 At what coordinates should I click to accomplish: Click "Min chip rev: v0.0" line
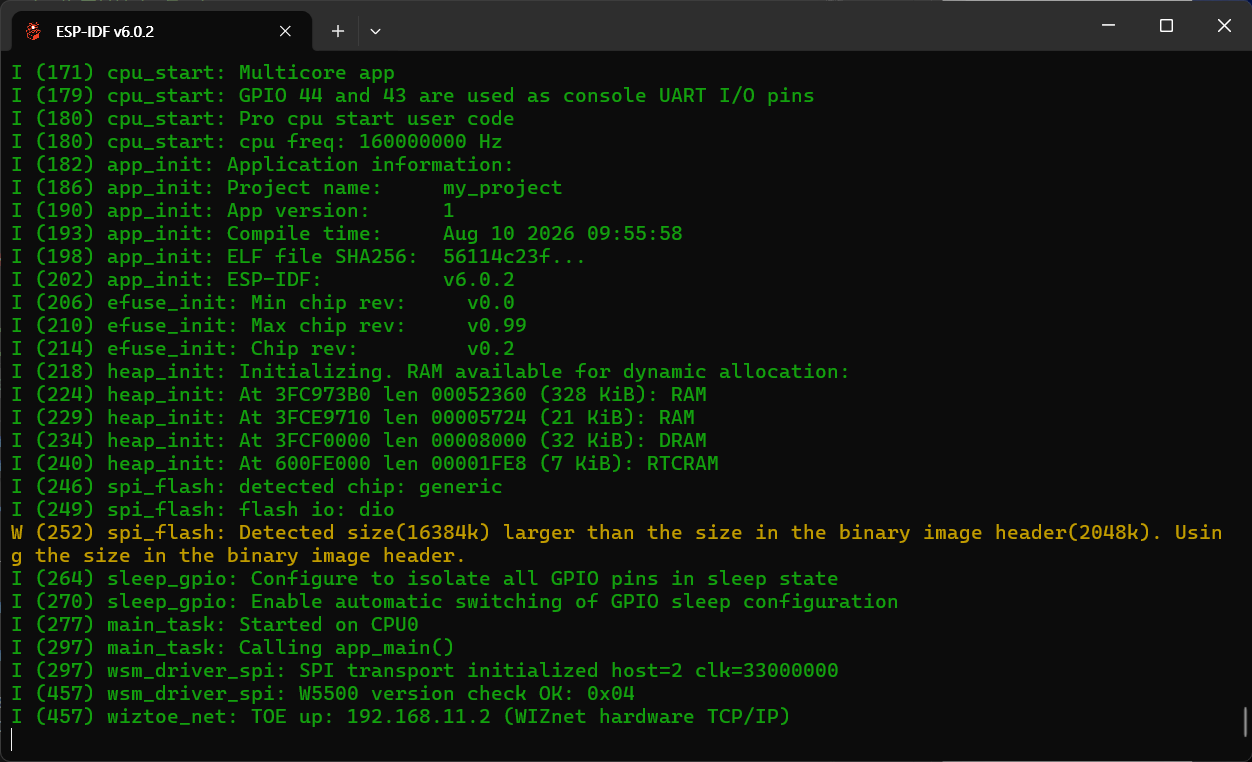(262, 303)
